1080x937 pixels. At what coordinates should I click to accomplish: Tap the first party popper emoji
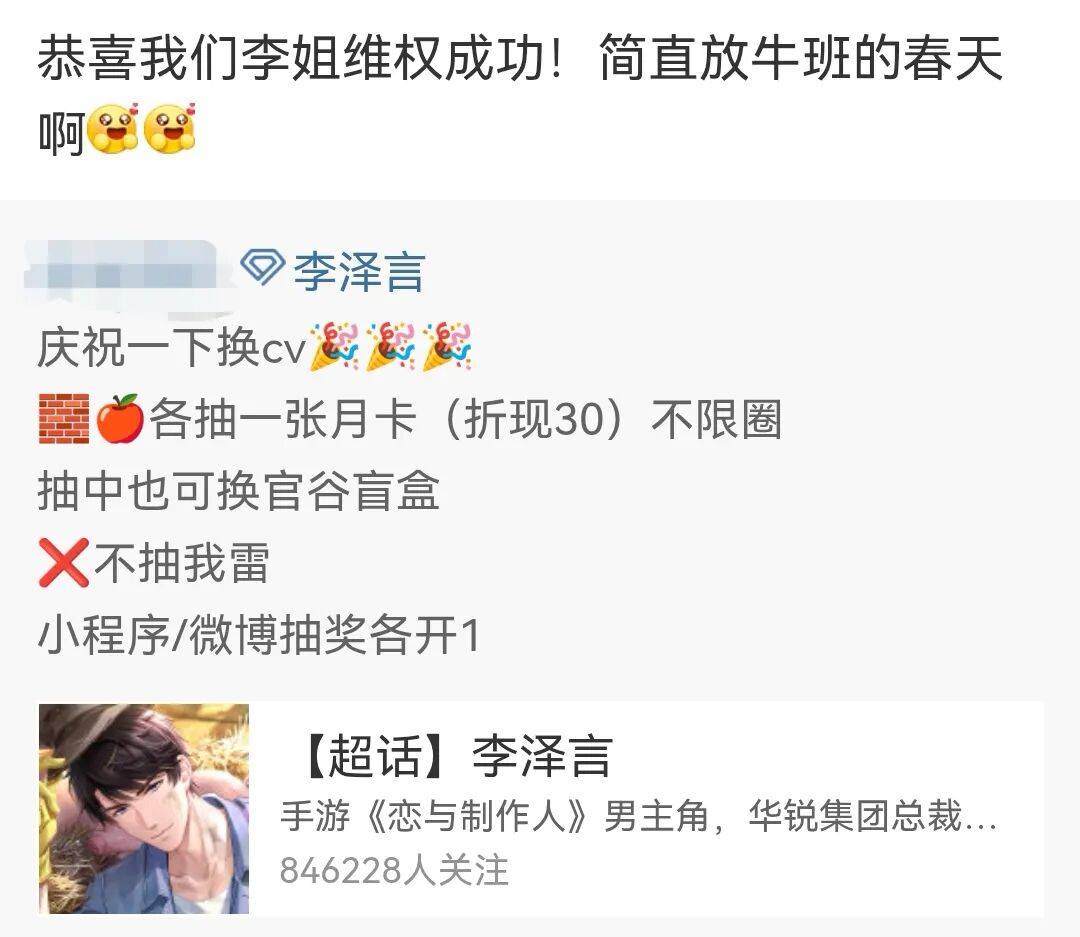tap(334, 347)
